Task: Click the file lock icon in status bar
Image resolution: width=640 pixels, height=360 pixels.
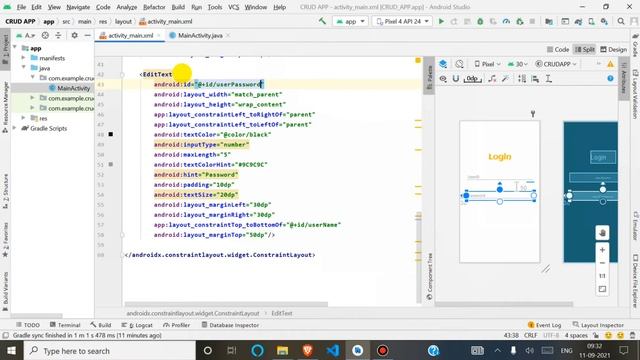Action: pos(596,336)
